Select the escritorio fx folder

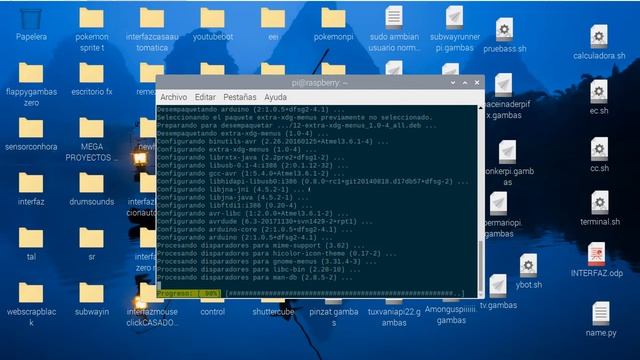tap(91, 73)
